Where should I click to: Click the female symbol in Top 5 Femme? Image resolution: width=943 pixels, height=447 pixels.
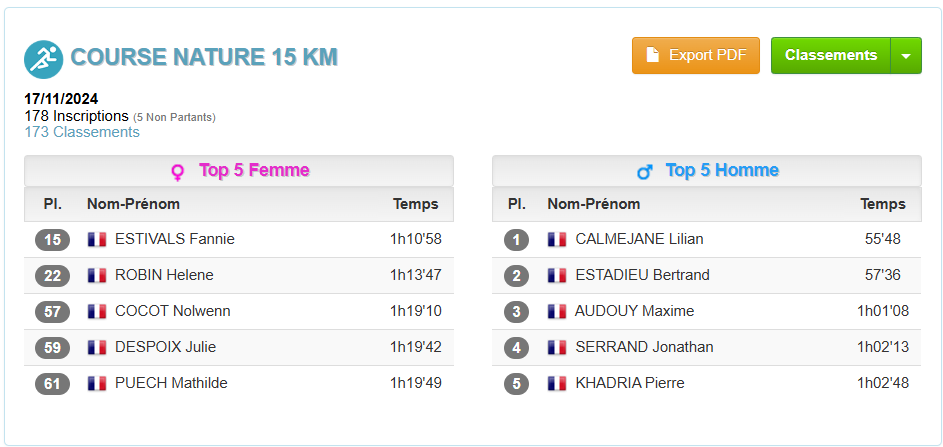(177, 173)
